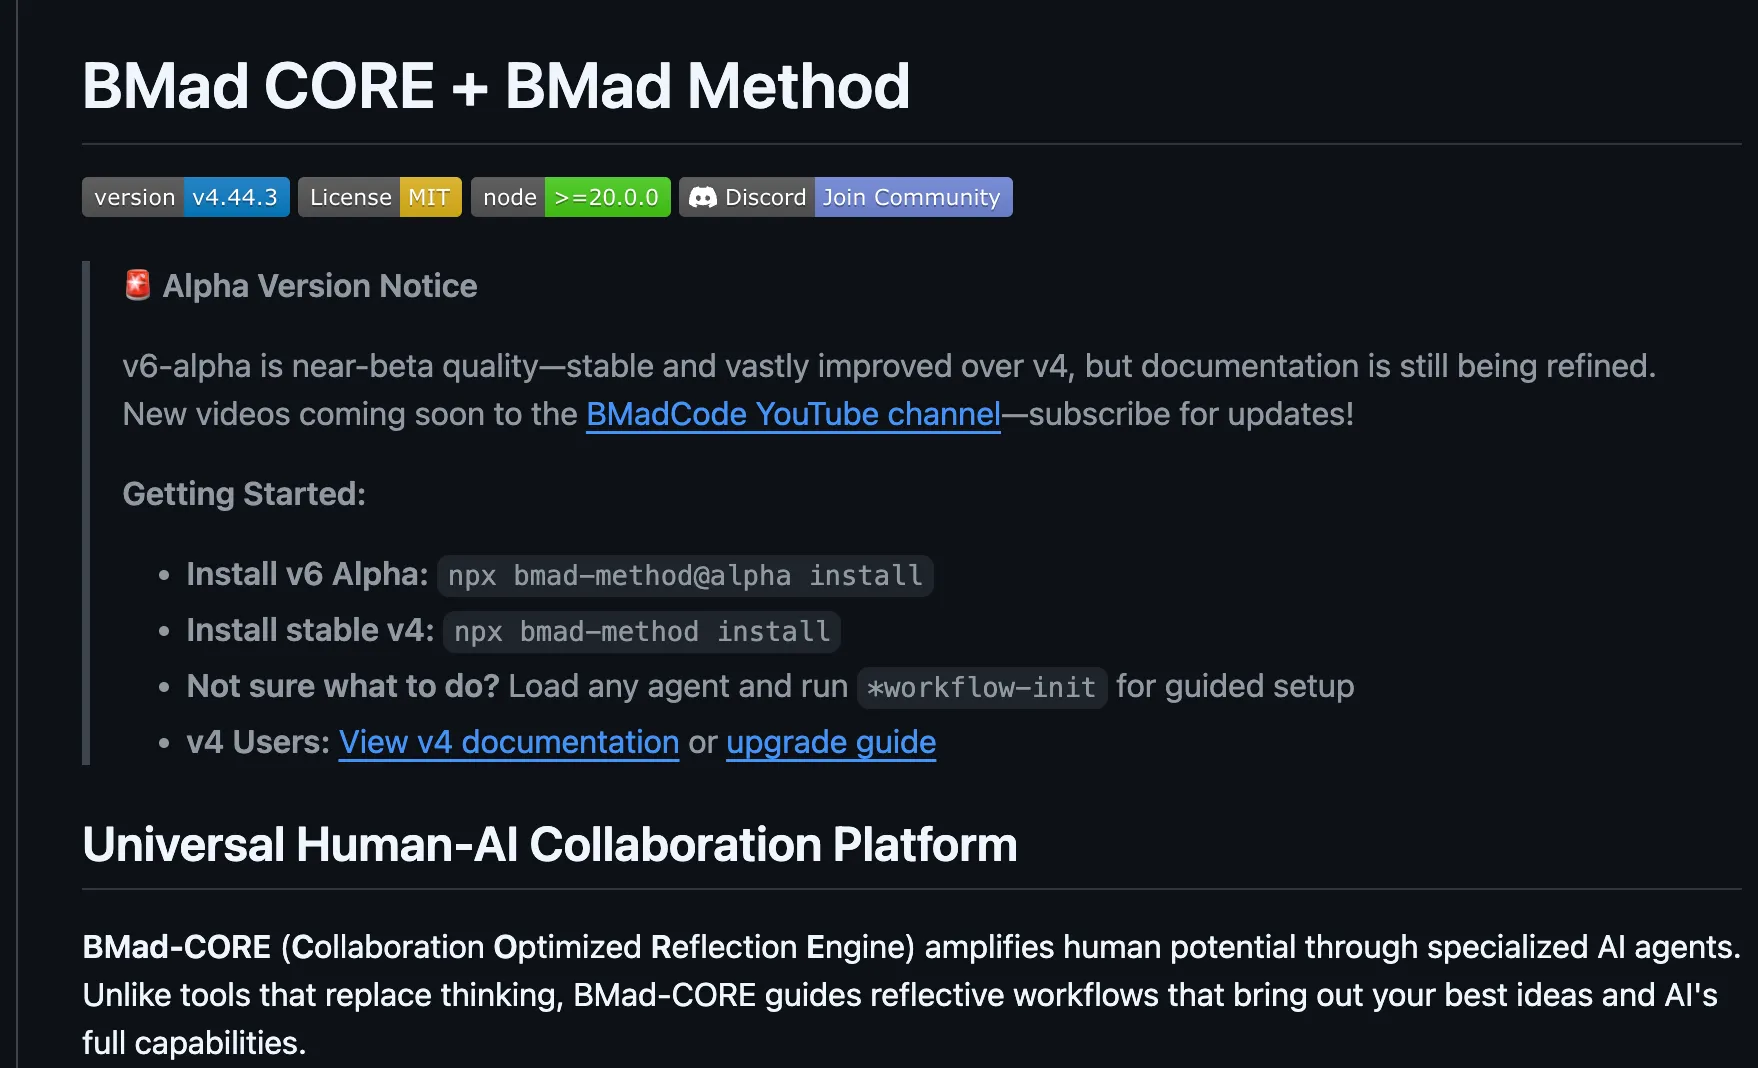Click the node >=20.0.0 badge
The height and width of the screenshot is (1068, 1758).
(x=570, y=197)
